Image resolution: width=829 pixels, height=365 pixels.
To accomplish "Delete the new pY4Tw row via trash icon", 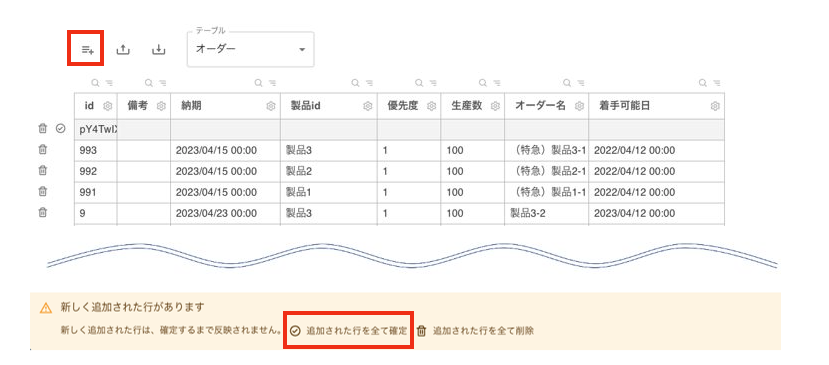I will coord(43,129).
